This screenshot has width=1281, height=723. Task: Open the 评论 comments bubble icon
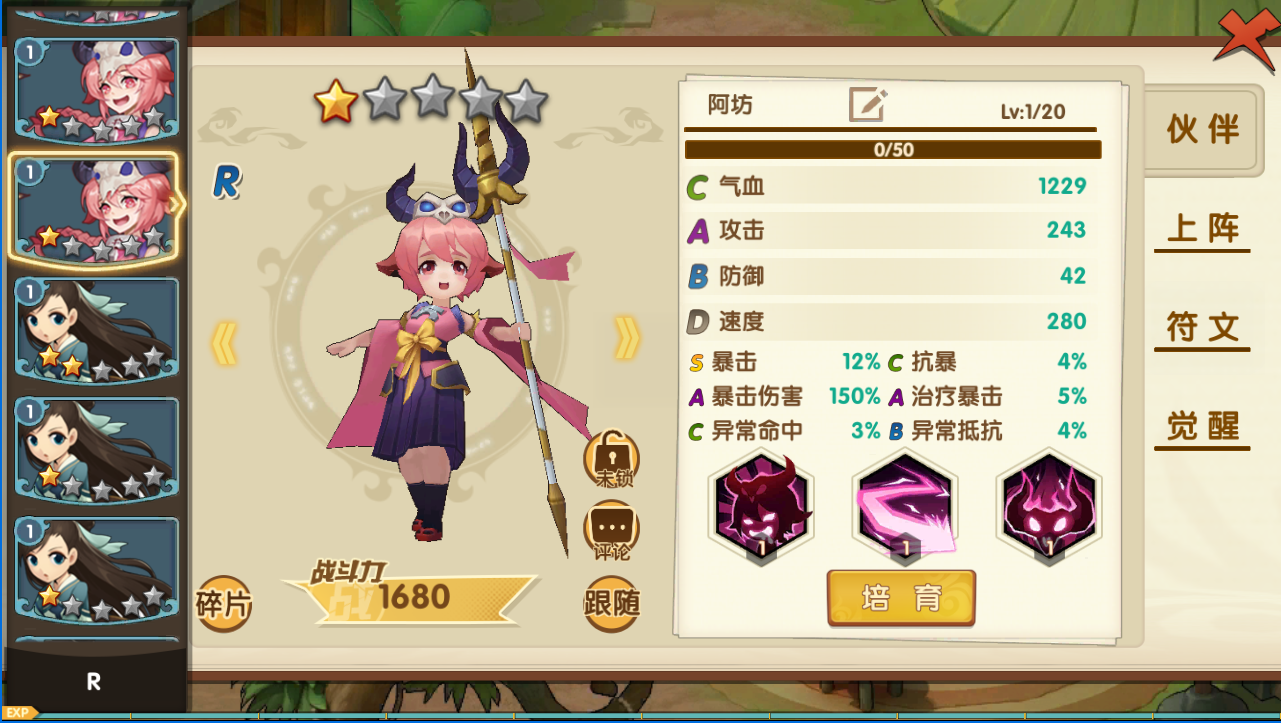pos(611,529)
